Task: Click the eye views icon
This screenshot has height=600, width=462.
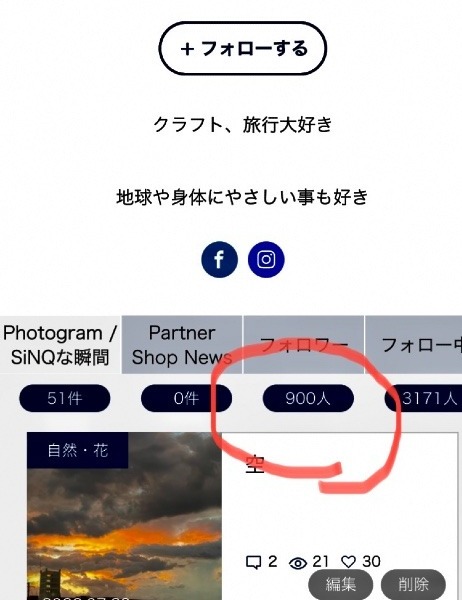Action: pos(298,562)
